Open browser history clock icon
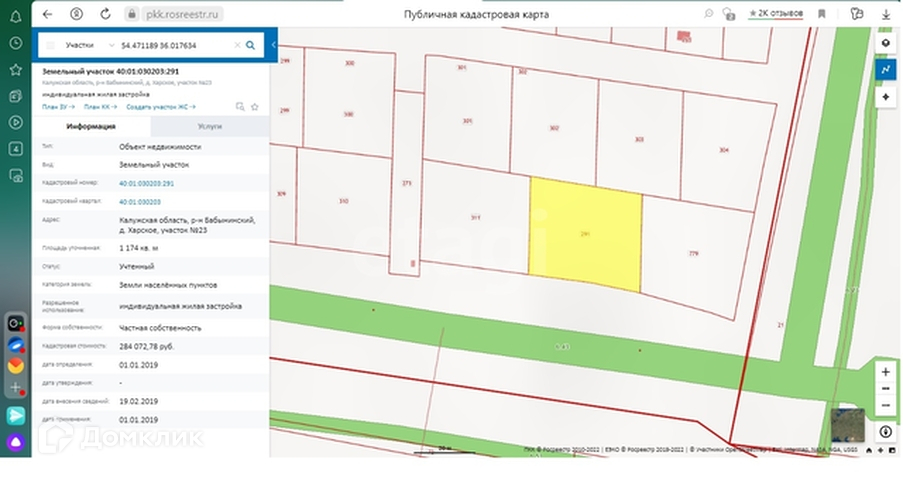 coord(16,43)
